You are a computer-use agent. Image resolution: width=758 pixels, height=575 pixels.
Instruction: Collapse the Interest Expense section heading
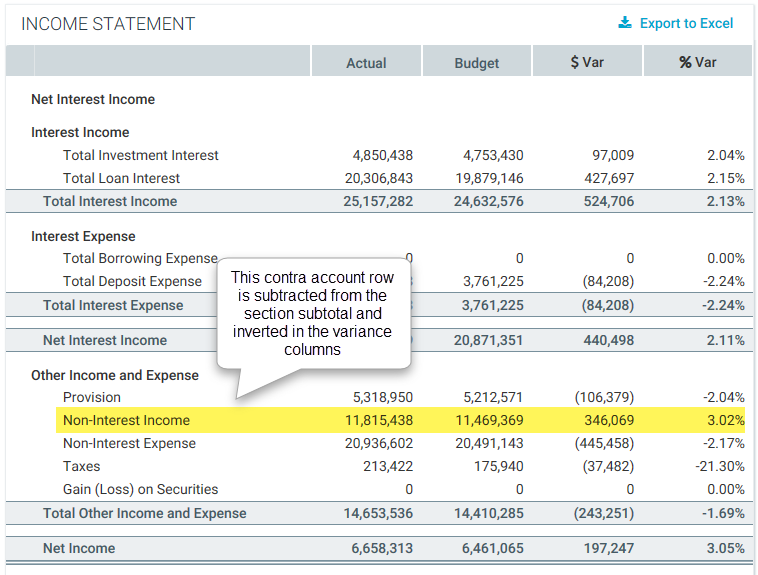[x=83, y=236]
